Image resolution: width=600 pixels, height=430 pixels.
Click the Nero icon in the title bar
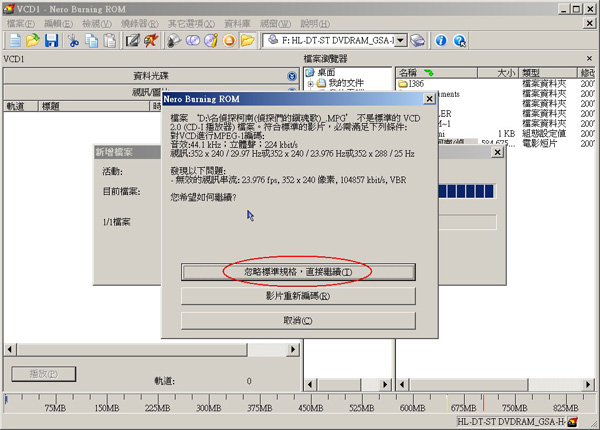pyautogui.click(x=9, y=9)
